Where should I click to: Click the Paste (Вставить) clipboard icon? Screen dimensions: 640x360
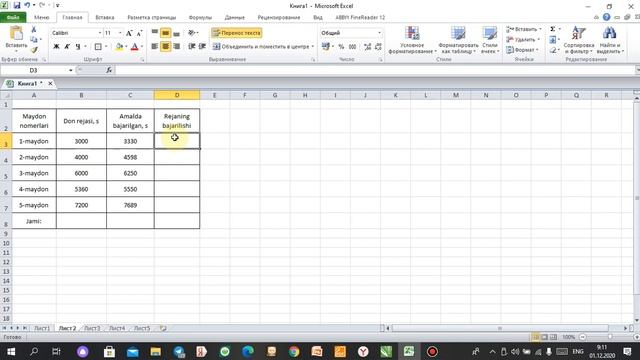pyautogui.click(x=16, y=33)
